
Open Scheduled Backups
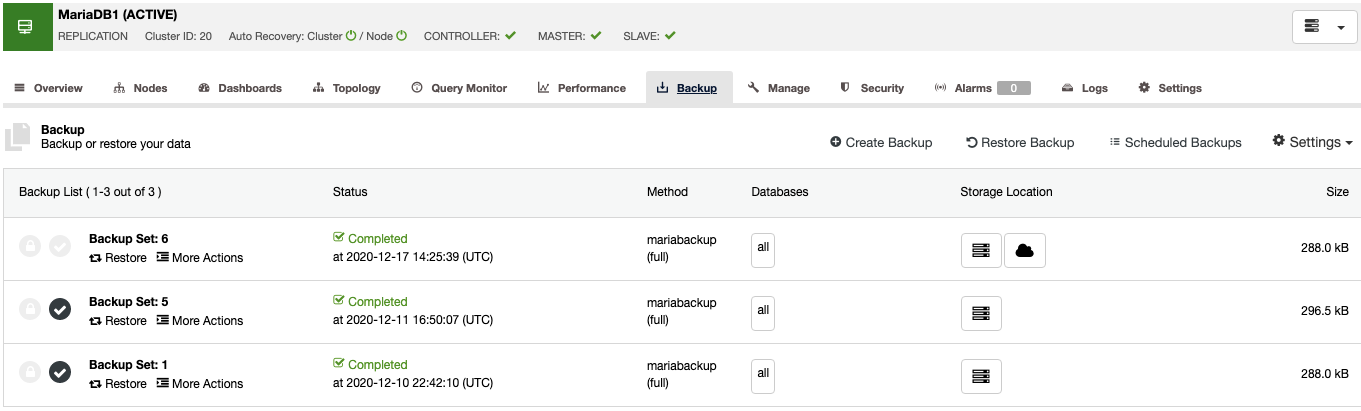[x=1175, y=143]
